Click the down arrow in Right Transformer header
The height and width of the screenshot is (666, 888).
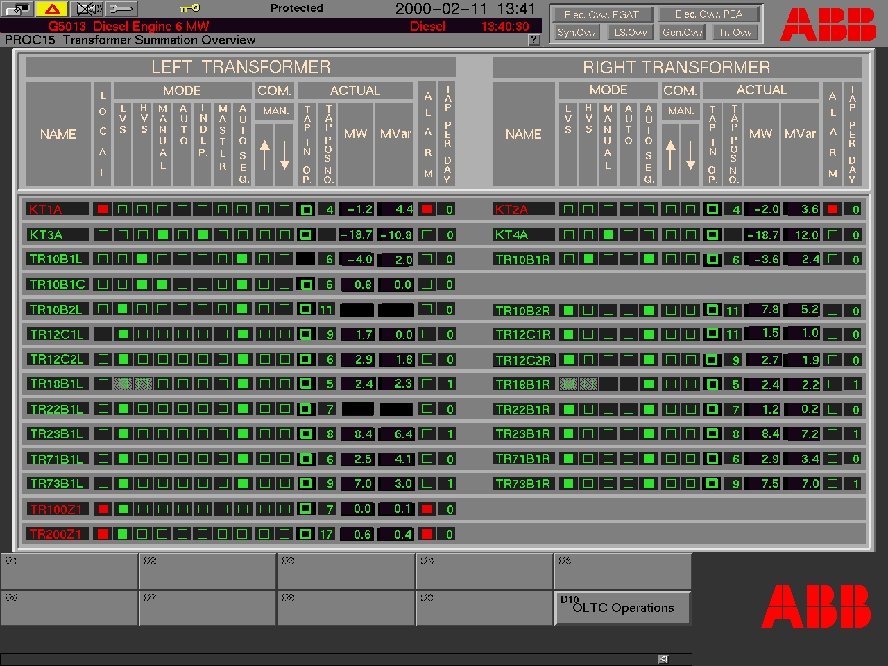pyautogui.click(x=690, y=155)
